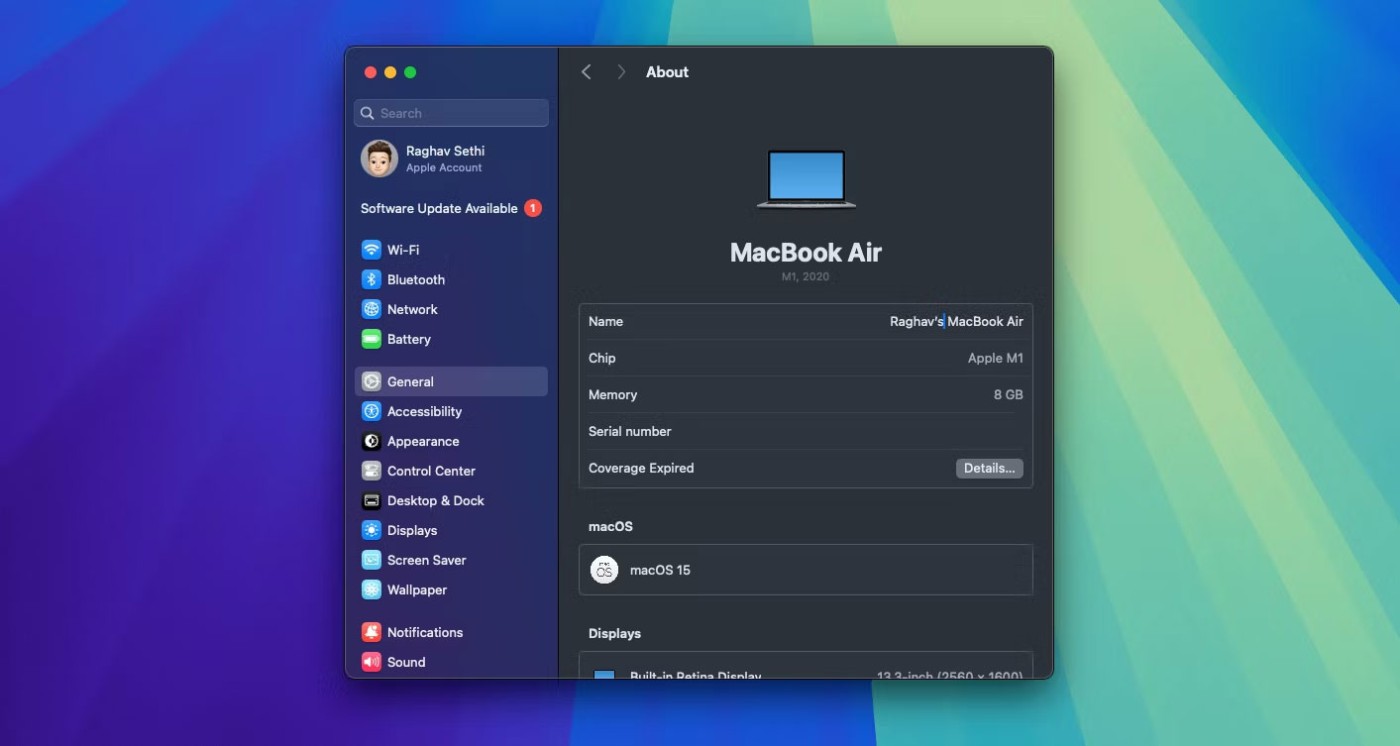Navigate back with the left chevron
1400x746 pixels.
(x=587, y=72)
